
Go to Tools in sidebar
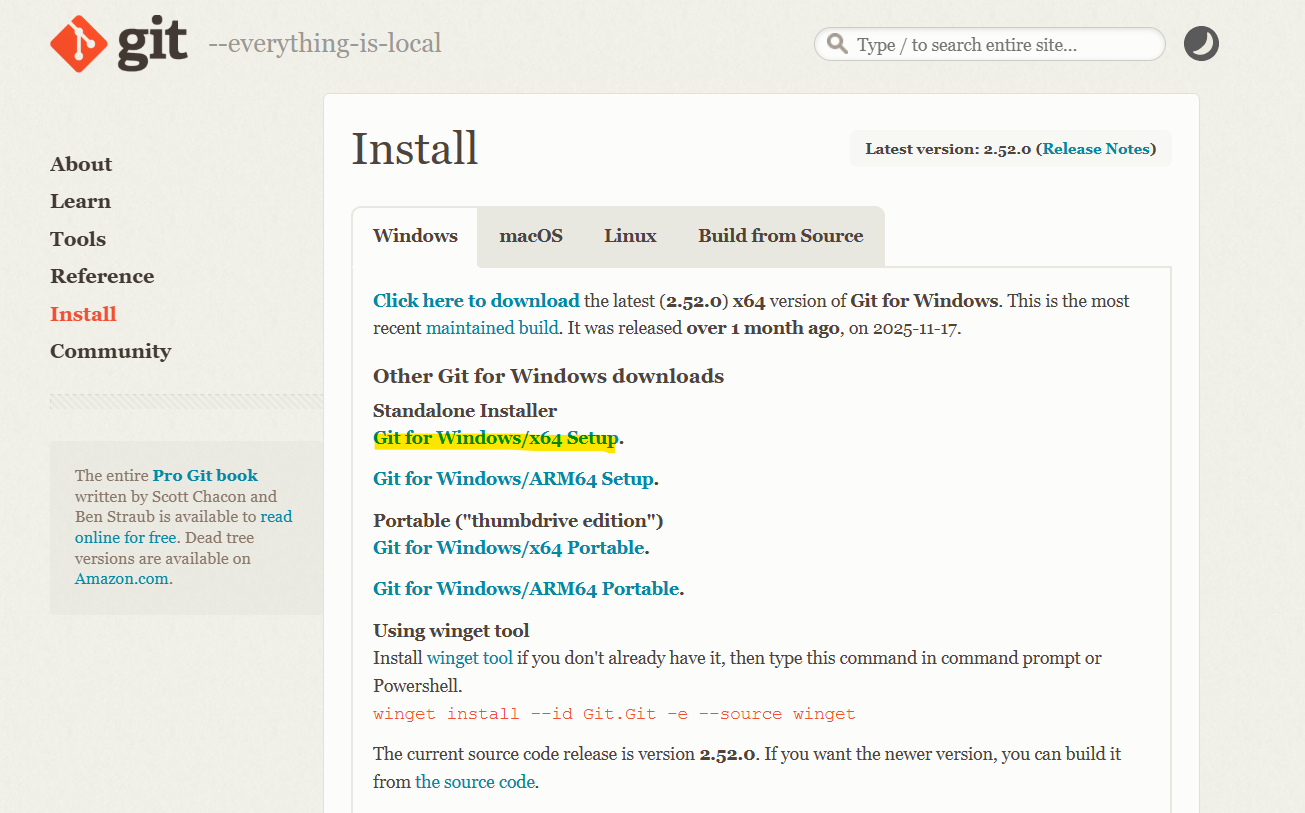tap(78, 239)
